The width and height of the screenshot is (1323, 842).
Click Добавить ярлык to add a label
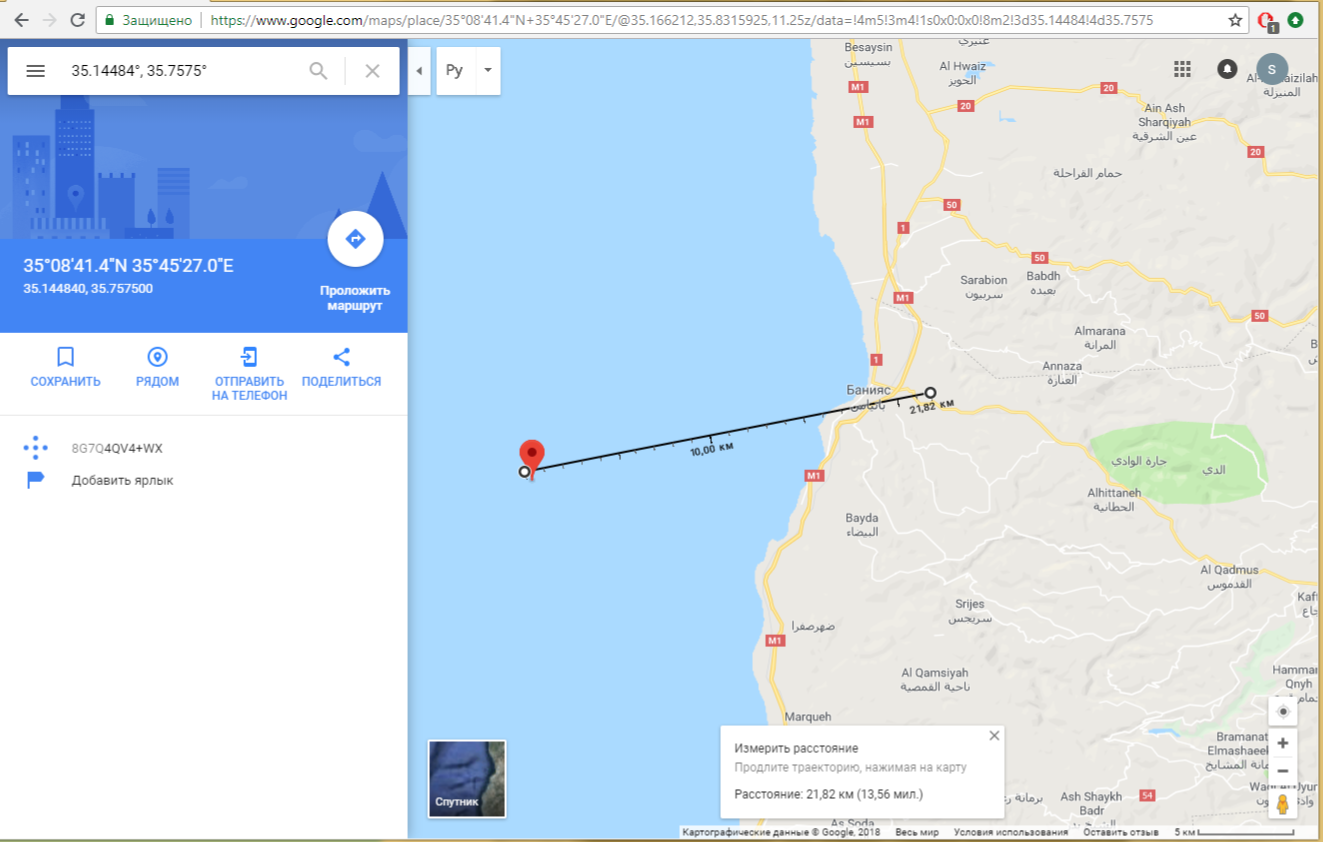coord(122,480)
